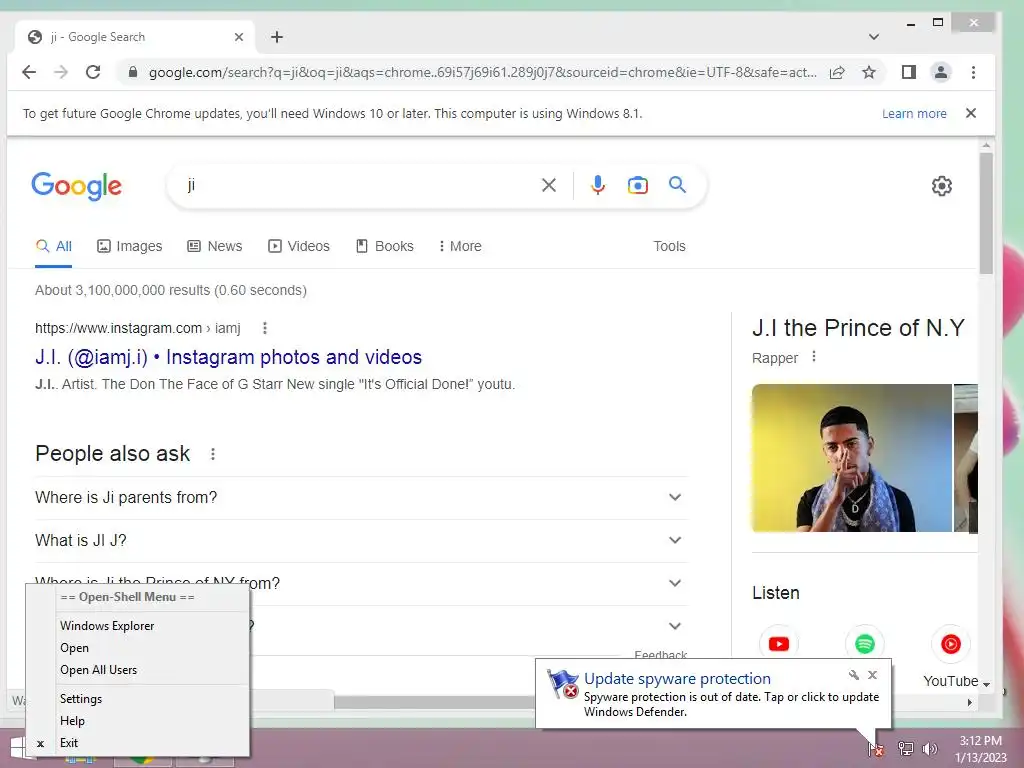Open the More search categories menu
The image size is (1024, 768).
tap(460, 246)
